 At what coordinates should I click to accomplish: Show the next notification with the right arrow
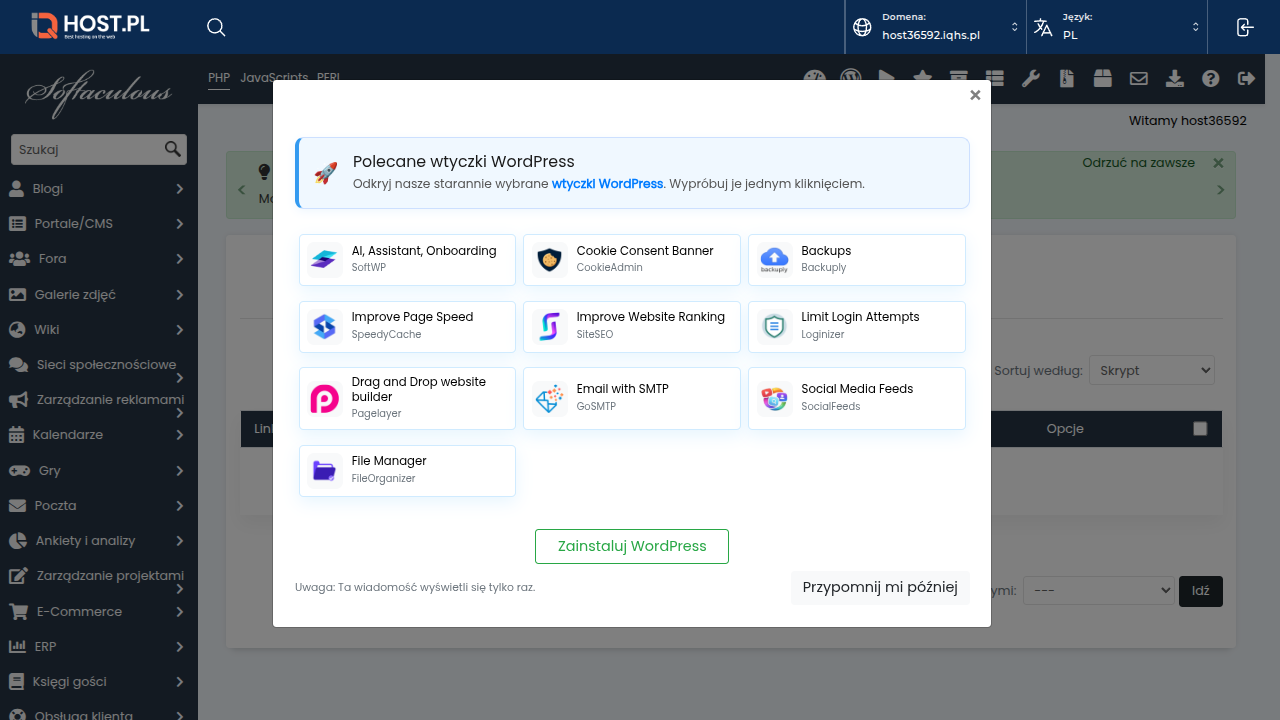[1220, 190]
